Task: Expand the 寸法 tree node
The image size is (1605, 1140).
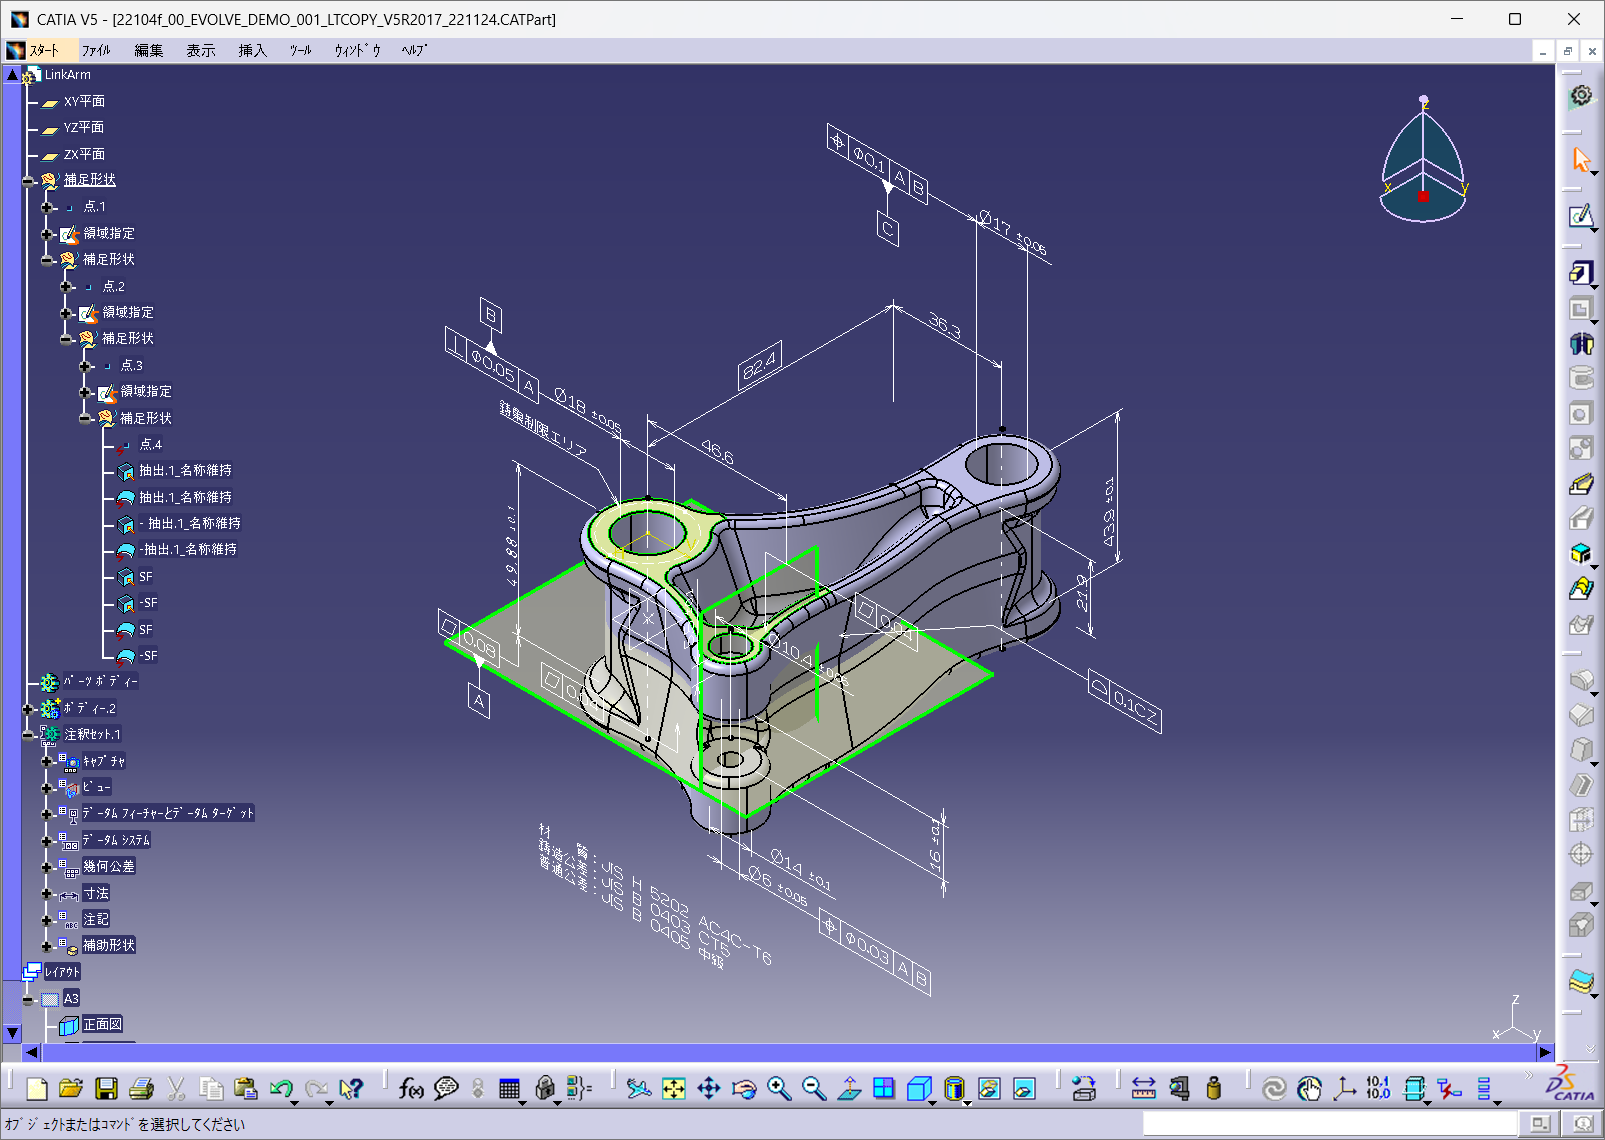Action: (47, 894)
